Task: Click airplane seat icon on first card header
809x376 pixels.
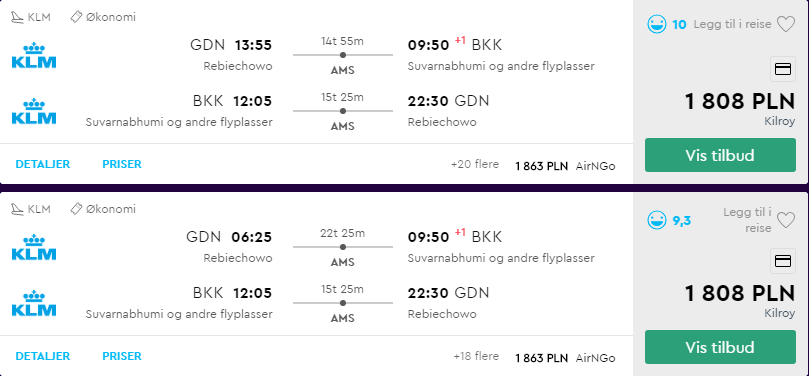Action: [17, 18]
